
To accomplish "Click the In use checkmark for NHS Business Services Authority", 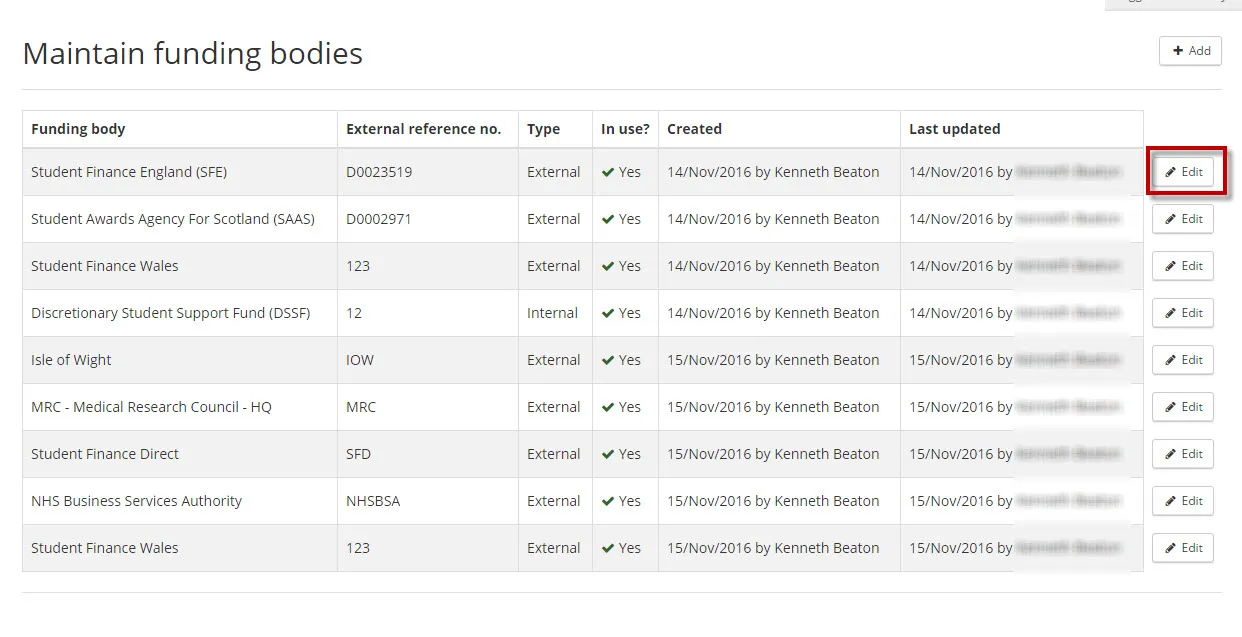I will coord(608,501).
